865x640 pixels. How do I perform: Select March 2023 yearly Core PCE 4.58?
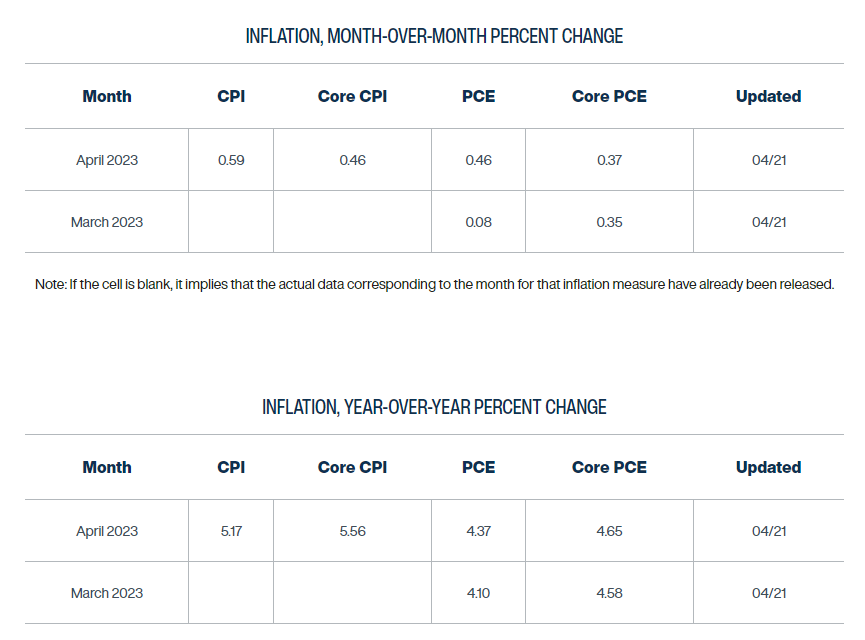(609, 593)
